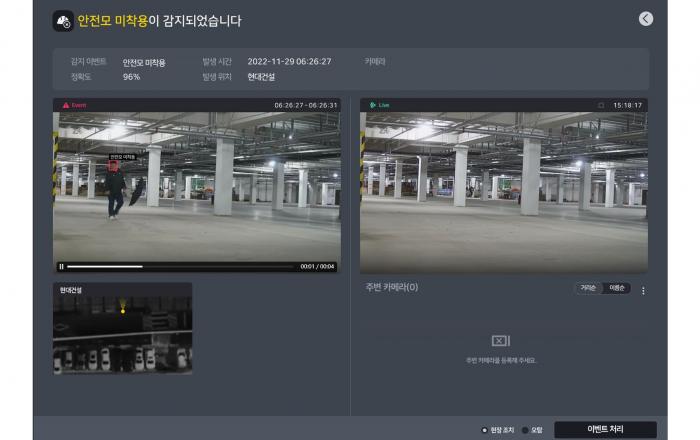700x440 pixels.
Task: Click the 현대건설 site map thumbnail
Action: pyautogui.click(x=122, y=333)
